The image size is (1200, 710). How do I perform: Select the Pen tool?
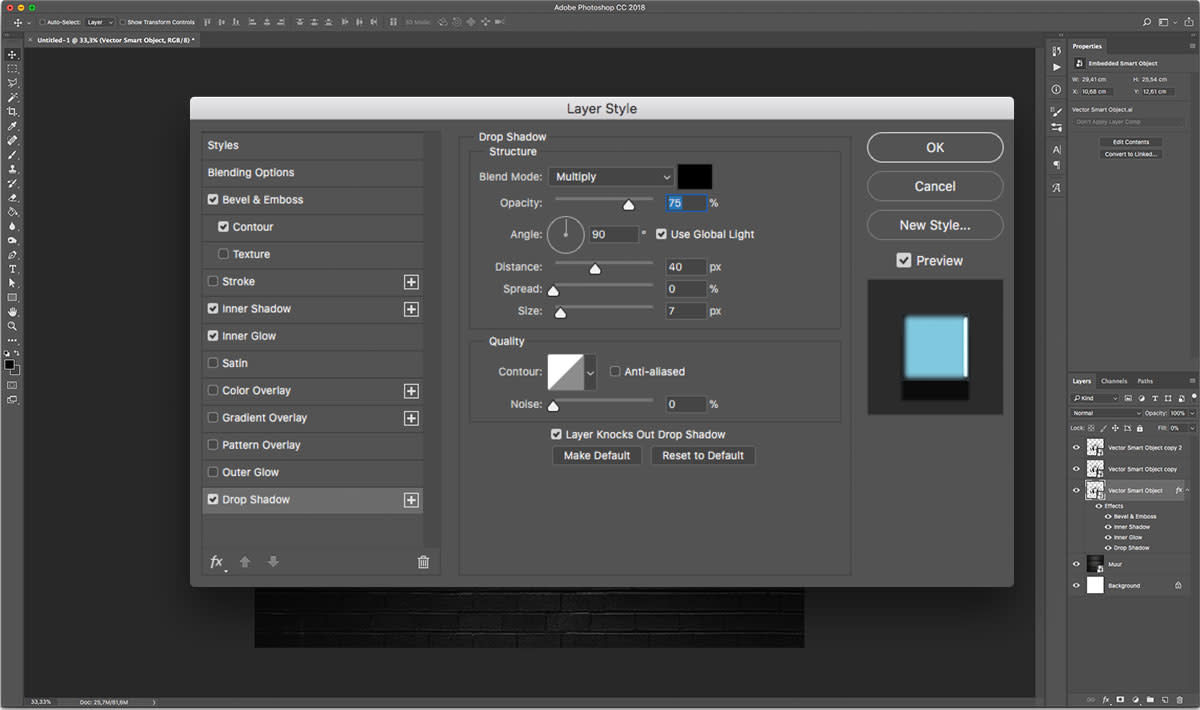(13, 255)
